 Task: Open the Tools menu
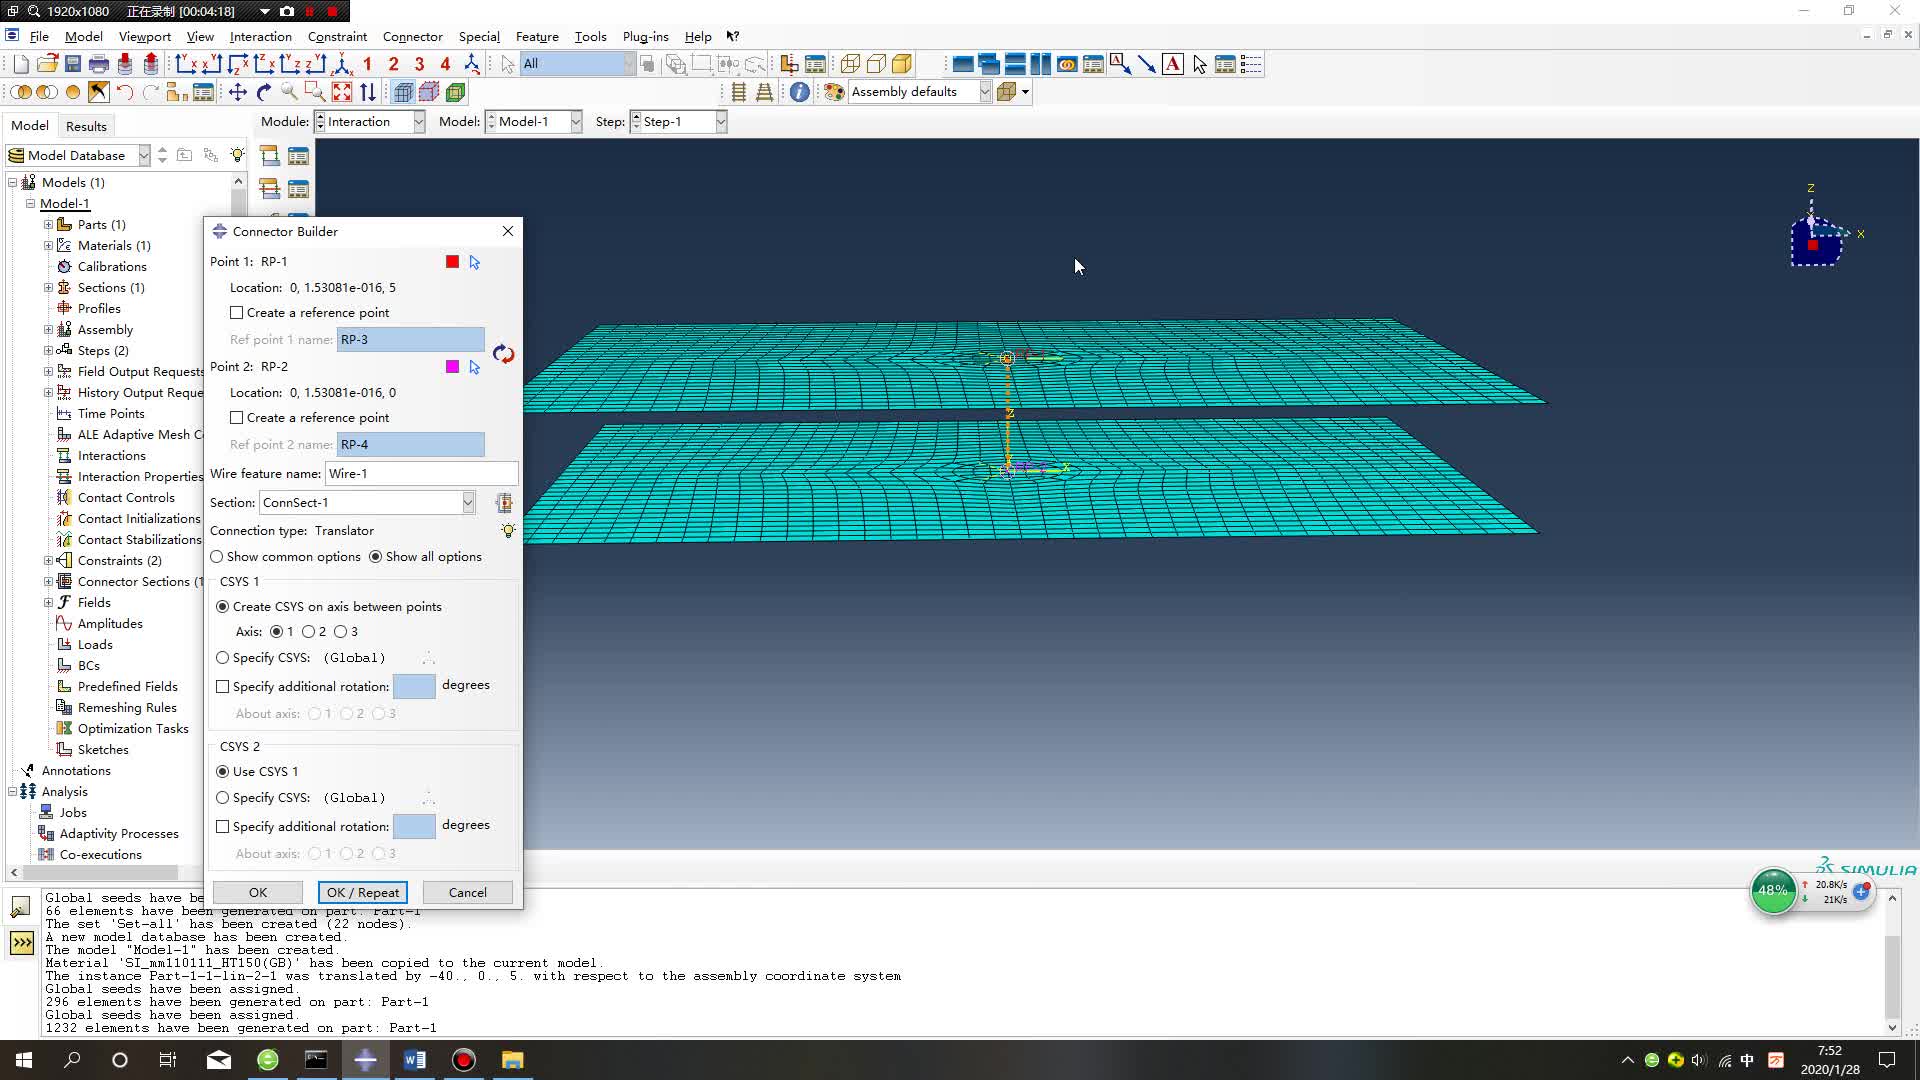coord(590,37)
